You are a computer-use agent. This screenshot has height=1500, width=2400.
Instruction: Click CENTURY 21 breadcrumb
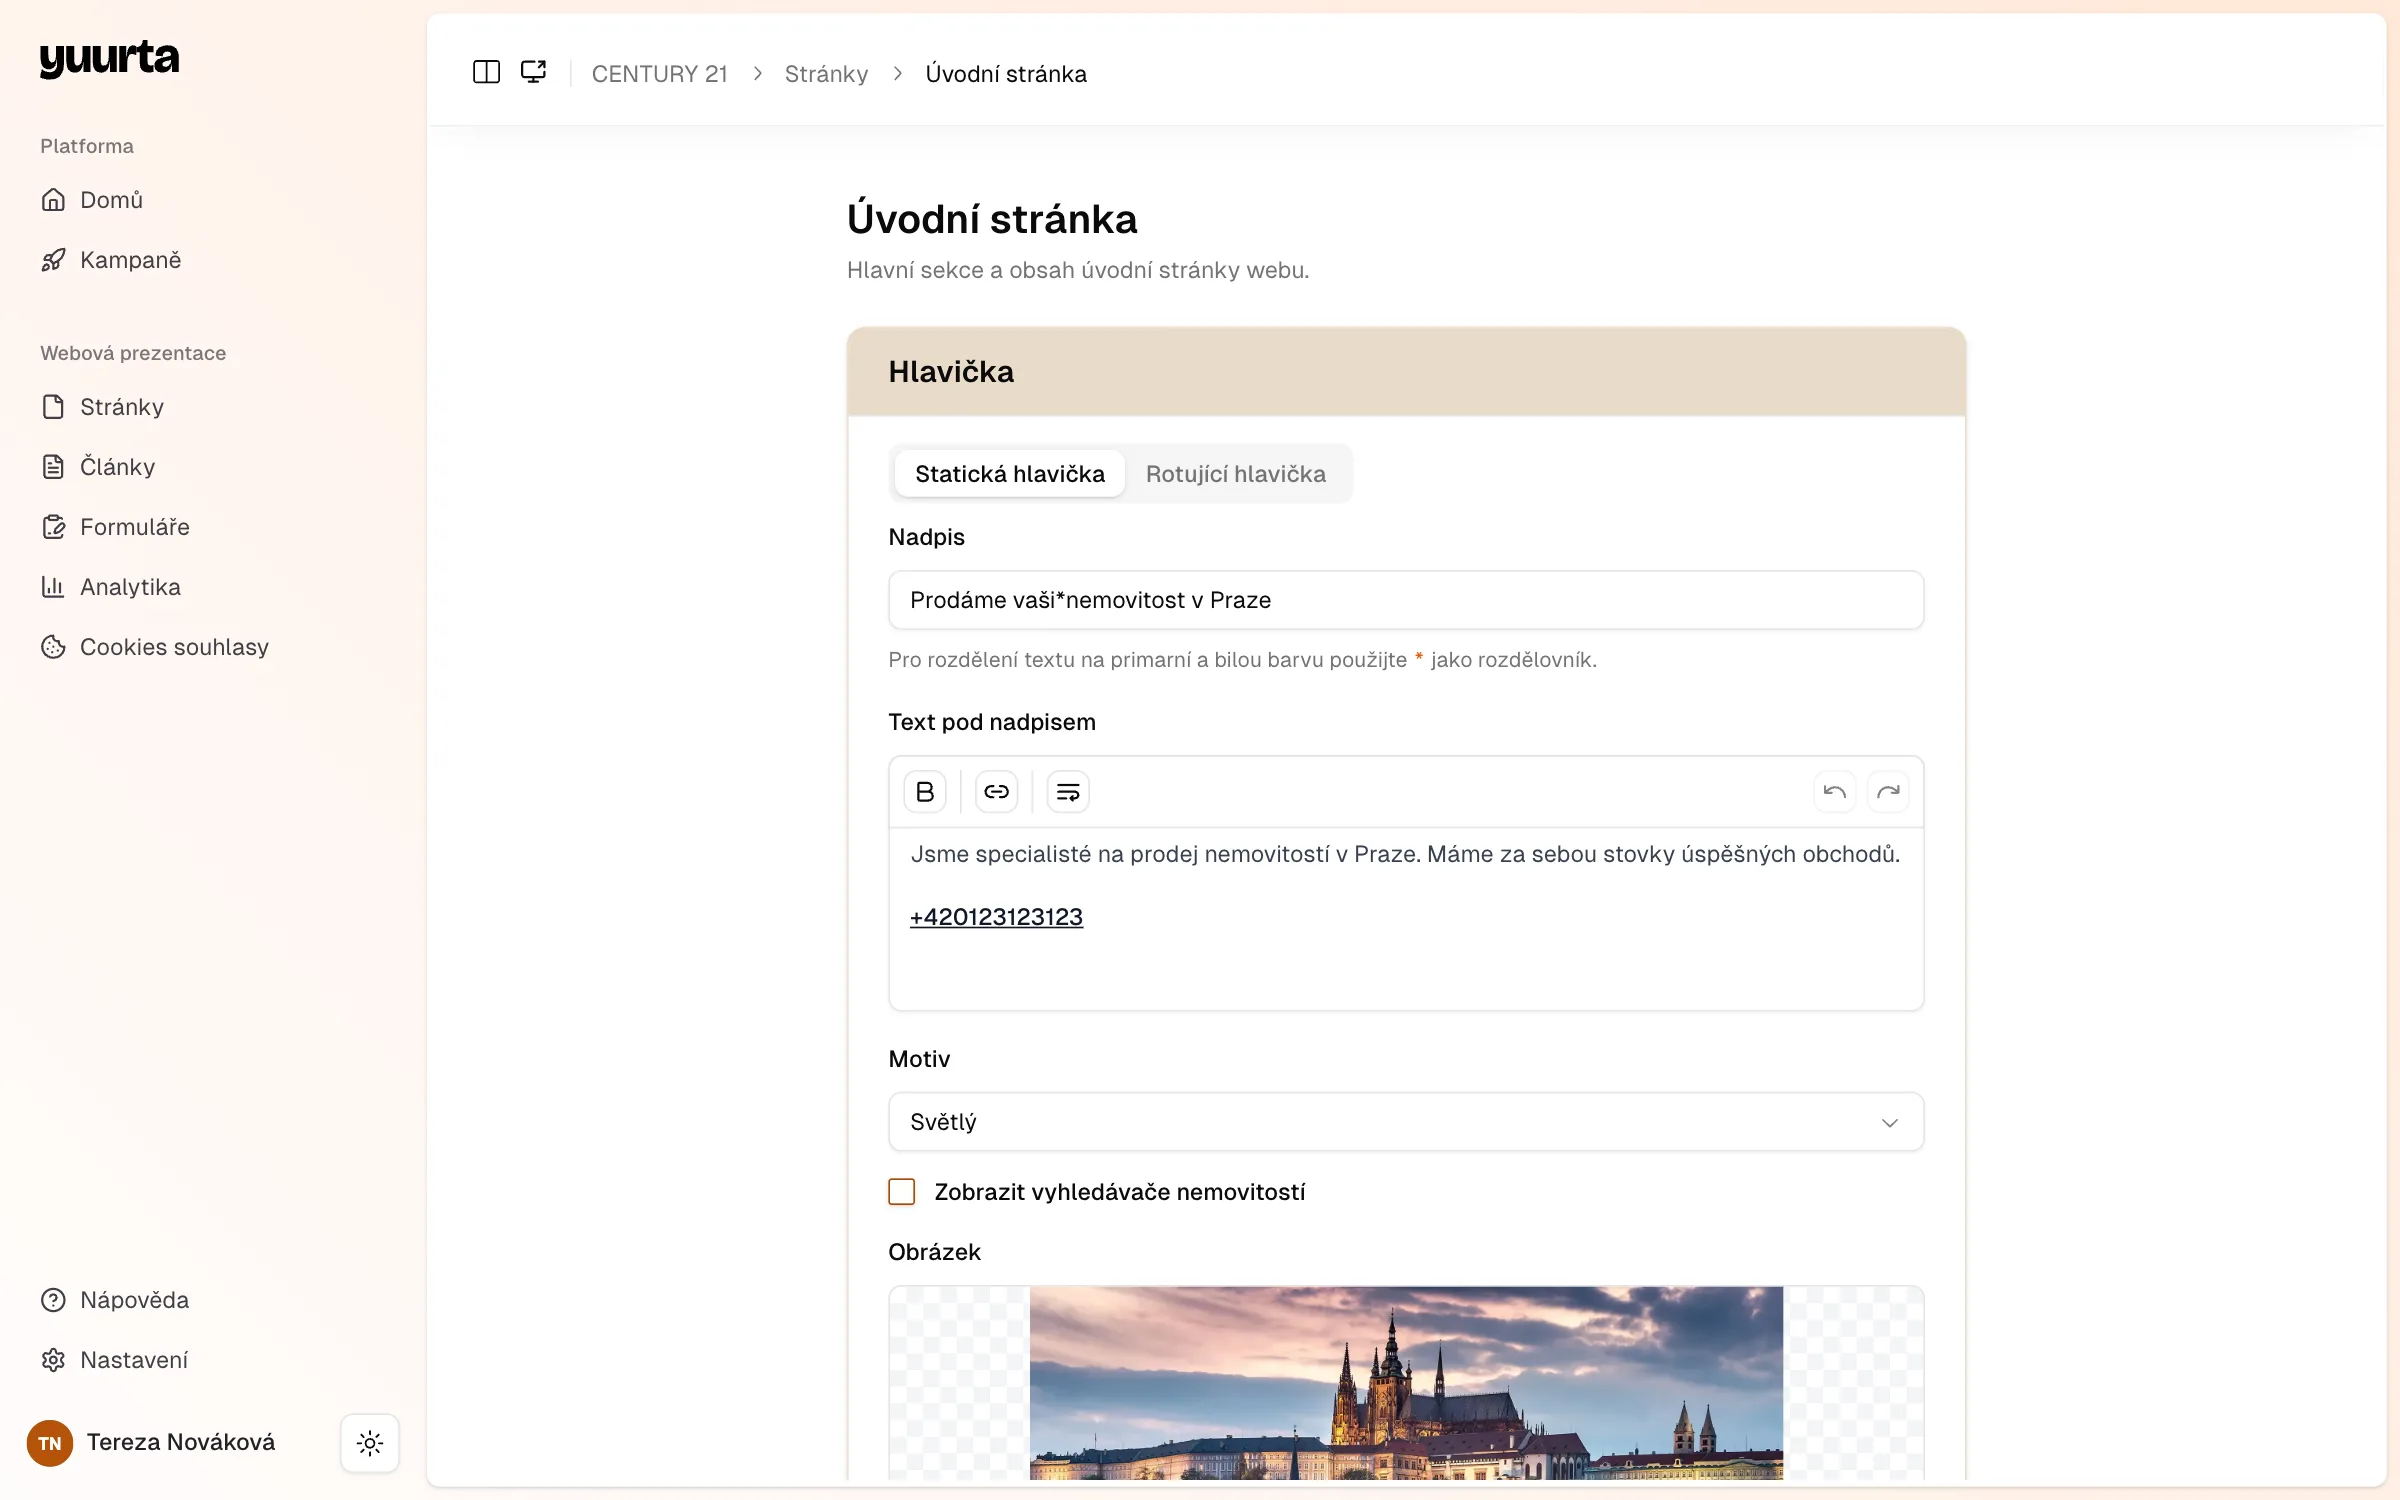pyautogui.click(x=659, y=74)
